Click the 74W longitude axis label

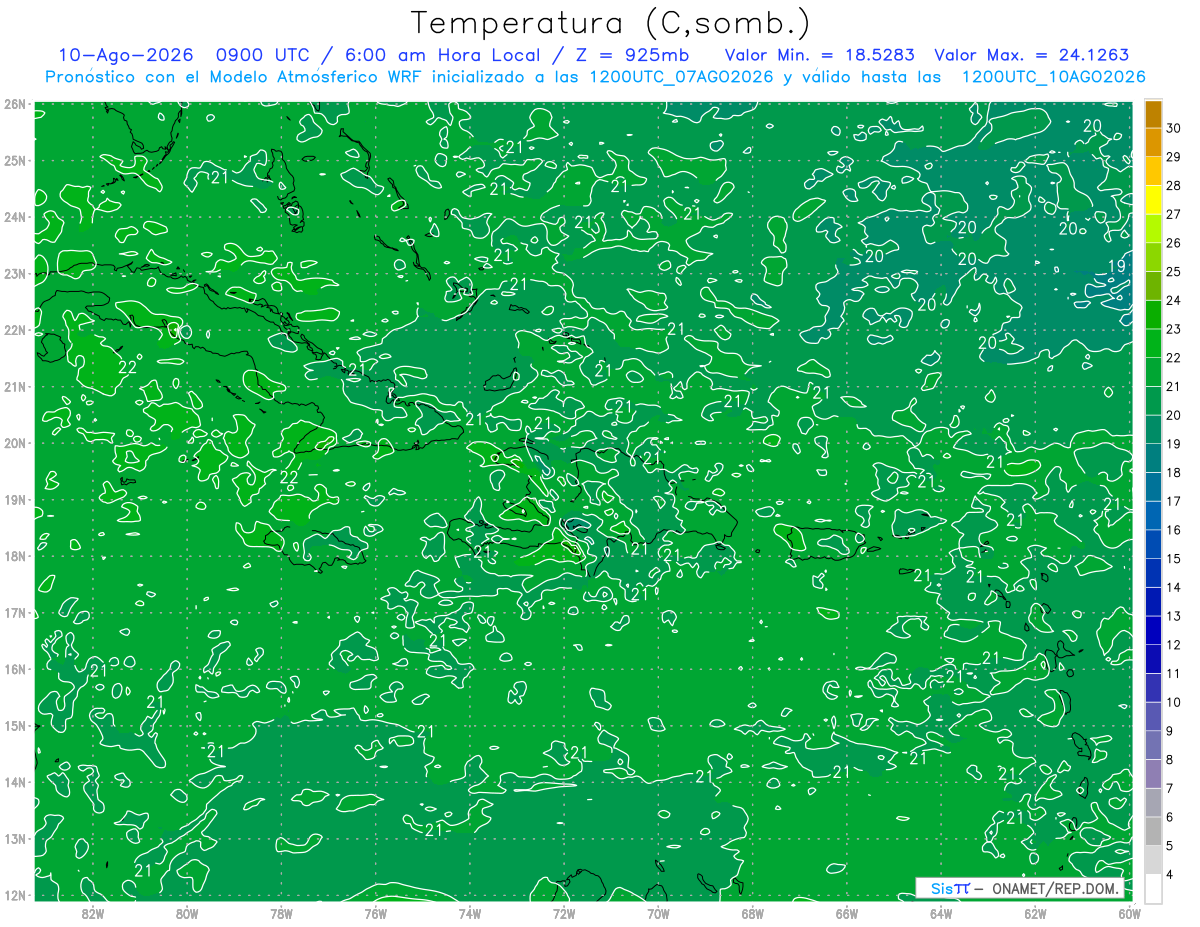pyautogui.click(x=469, y=913)
